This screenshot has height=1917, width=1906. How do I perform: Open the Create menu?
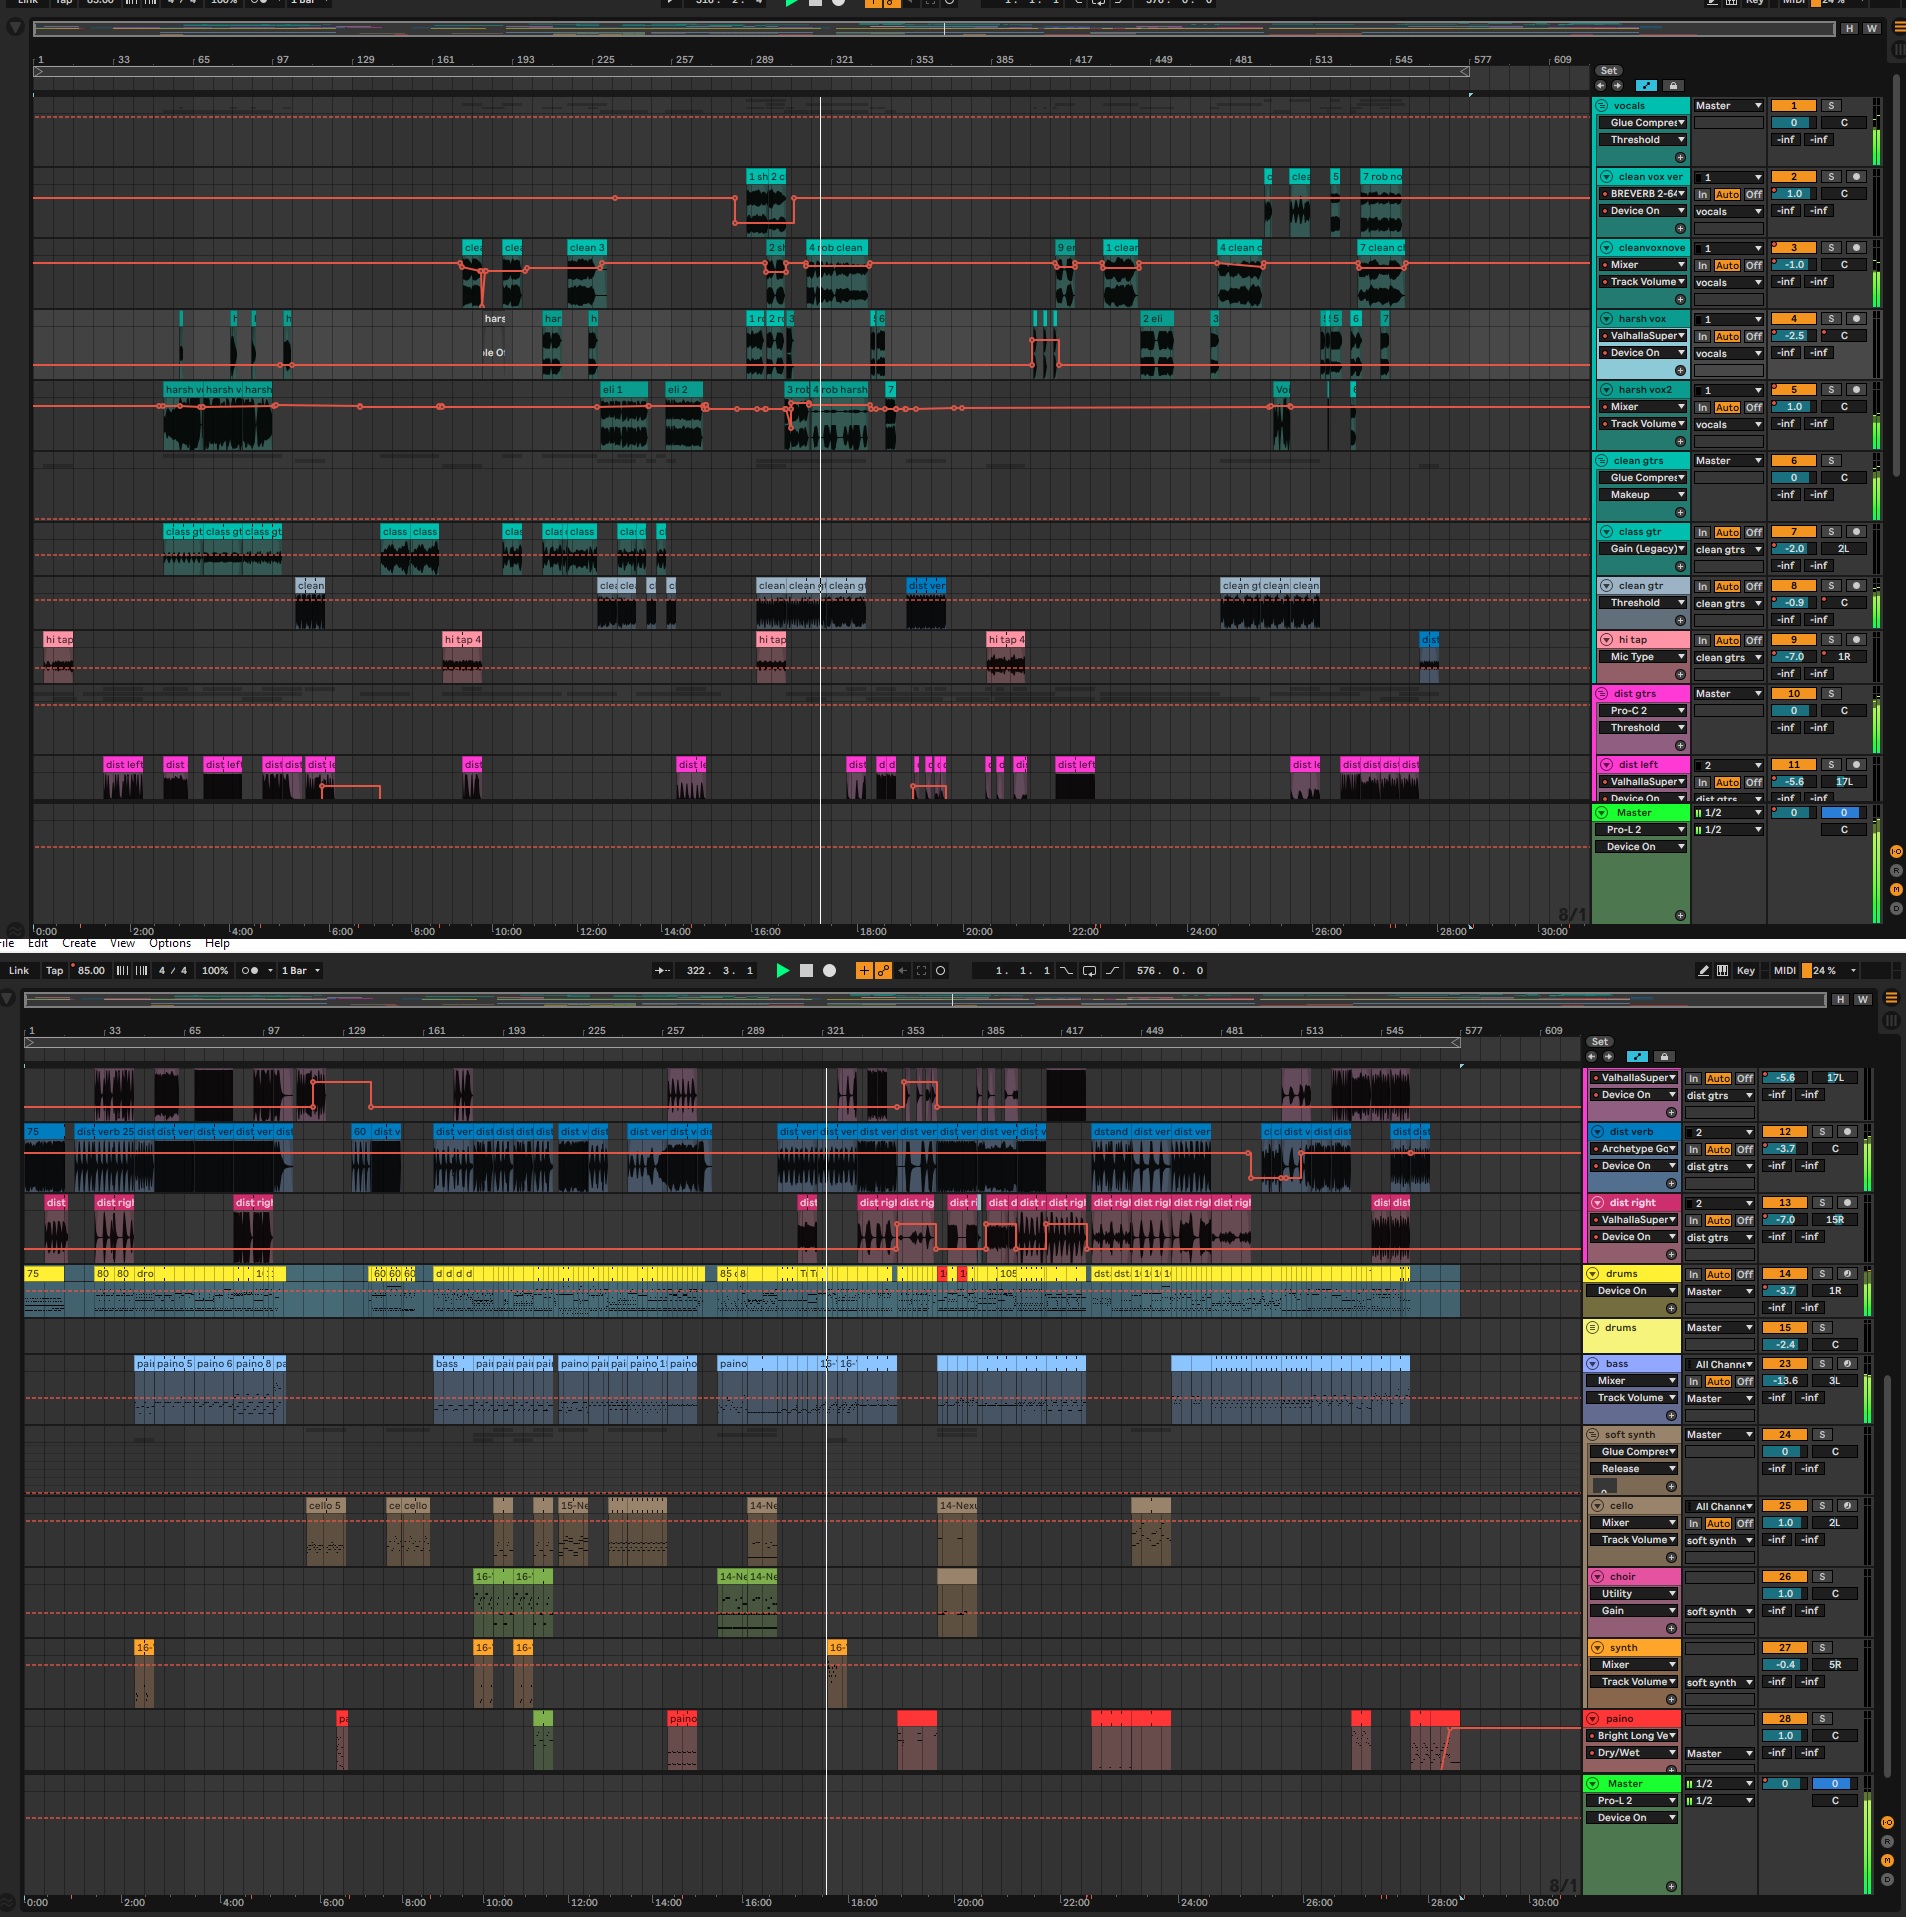(79, 943)
